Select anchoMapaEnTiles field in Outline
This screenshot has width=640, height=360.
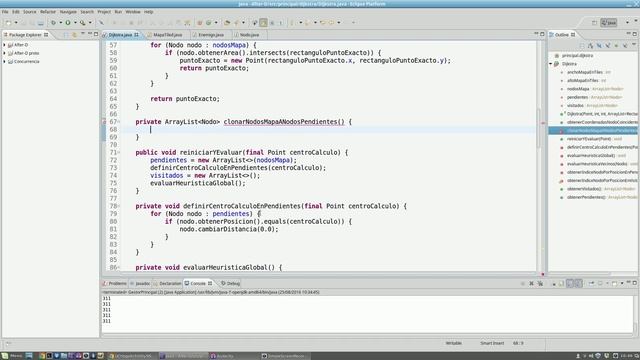pyautogui.click(x=584, y=72)
